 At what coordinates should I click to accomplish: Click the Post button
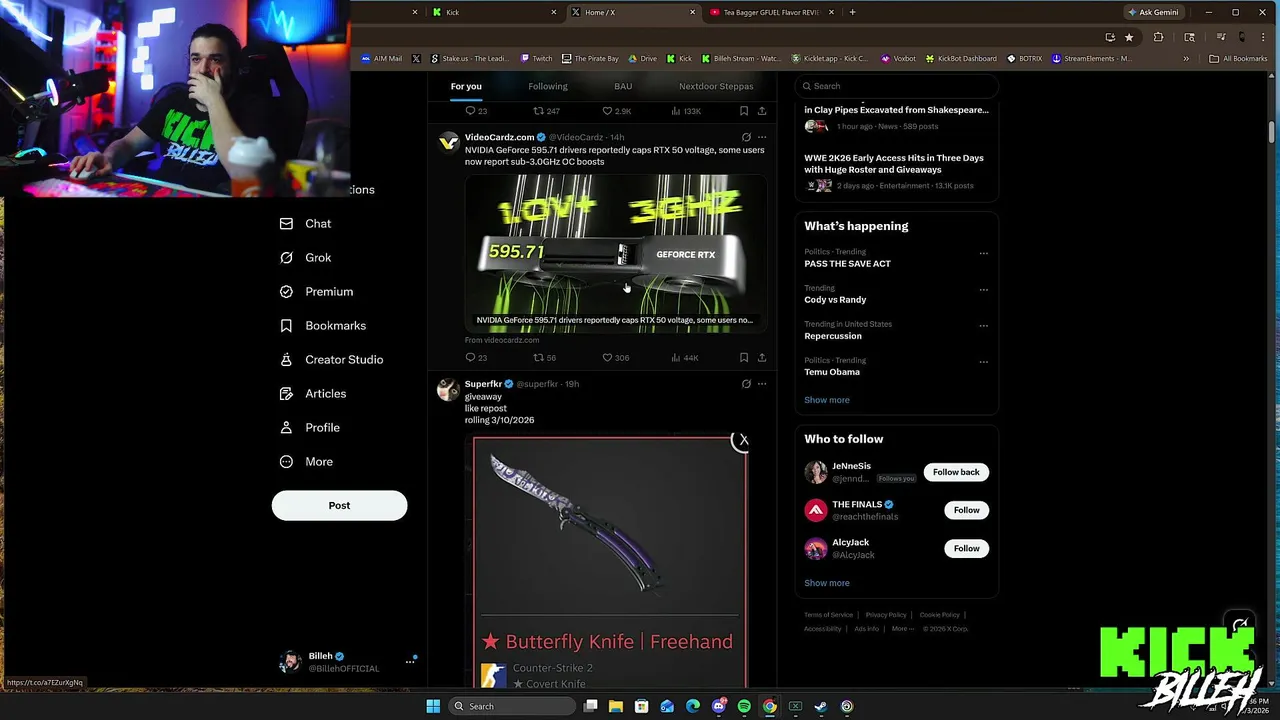(x=339, y=505)
